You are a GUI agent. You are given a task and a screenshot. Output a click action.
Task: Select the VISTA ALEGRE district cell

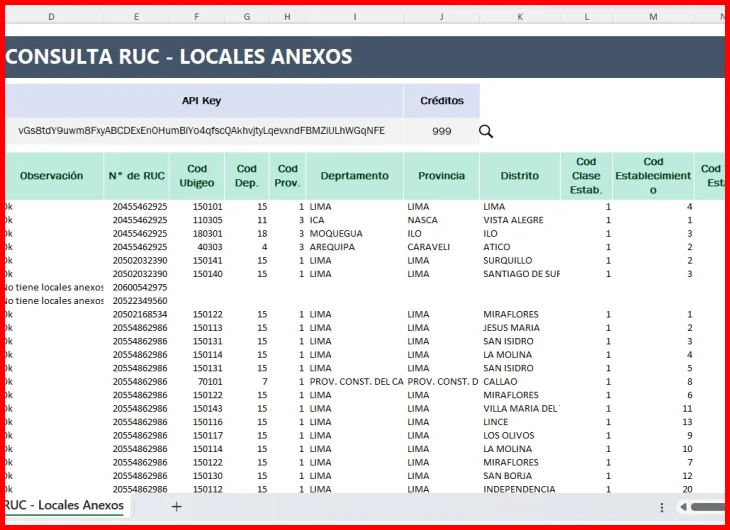click(520, 220)
